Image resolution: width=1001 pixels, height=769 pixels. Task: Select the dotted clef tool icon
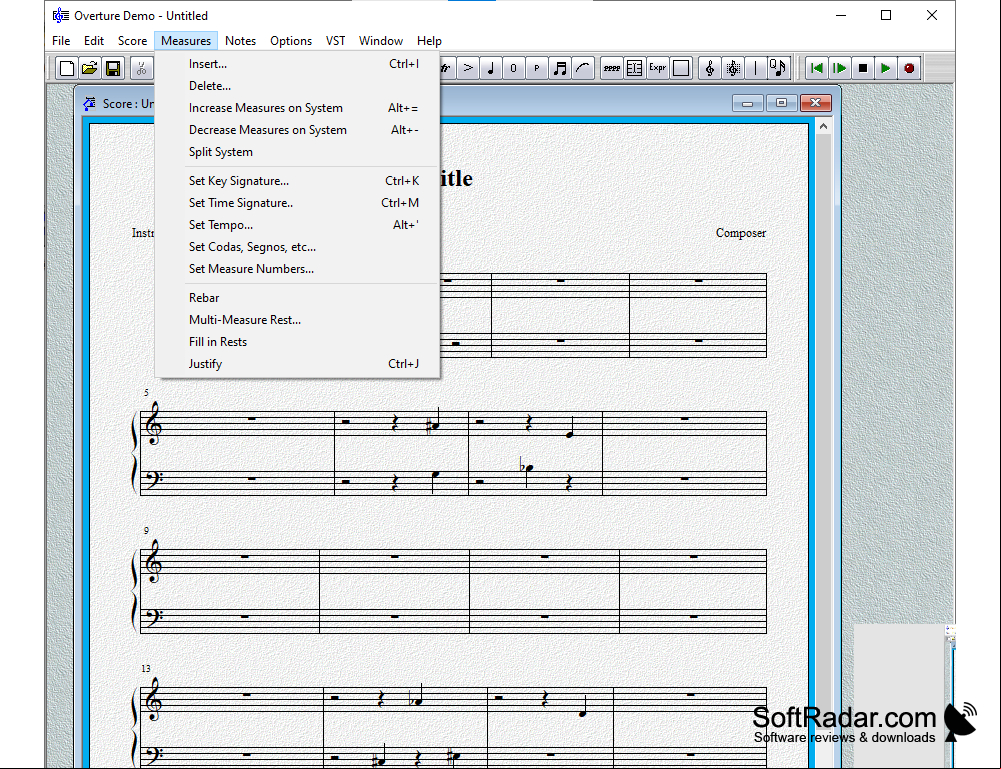[733, 68]
